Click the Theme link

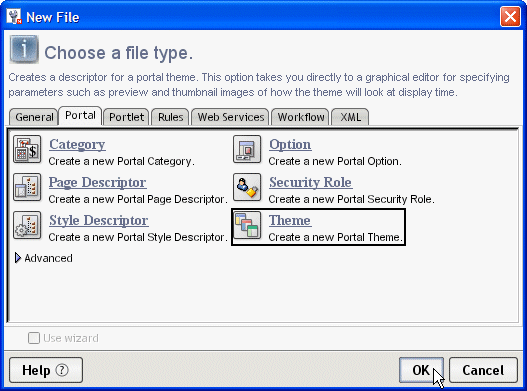point(290,221)
